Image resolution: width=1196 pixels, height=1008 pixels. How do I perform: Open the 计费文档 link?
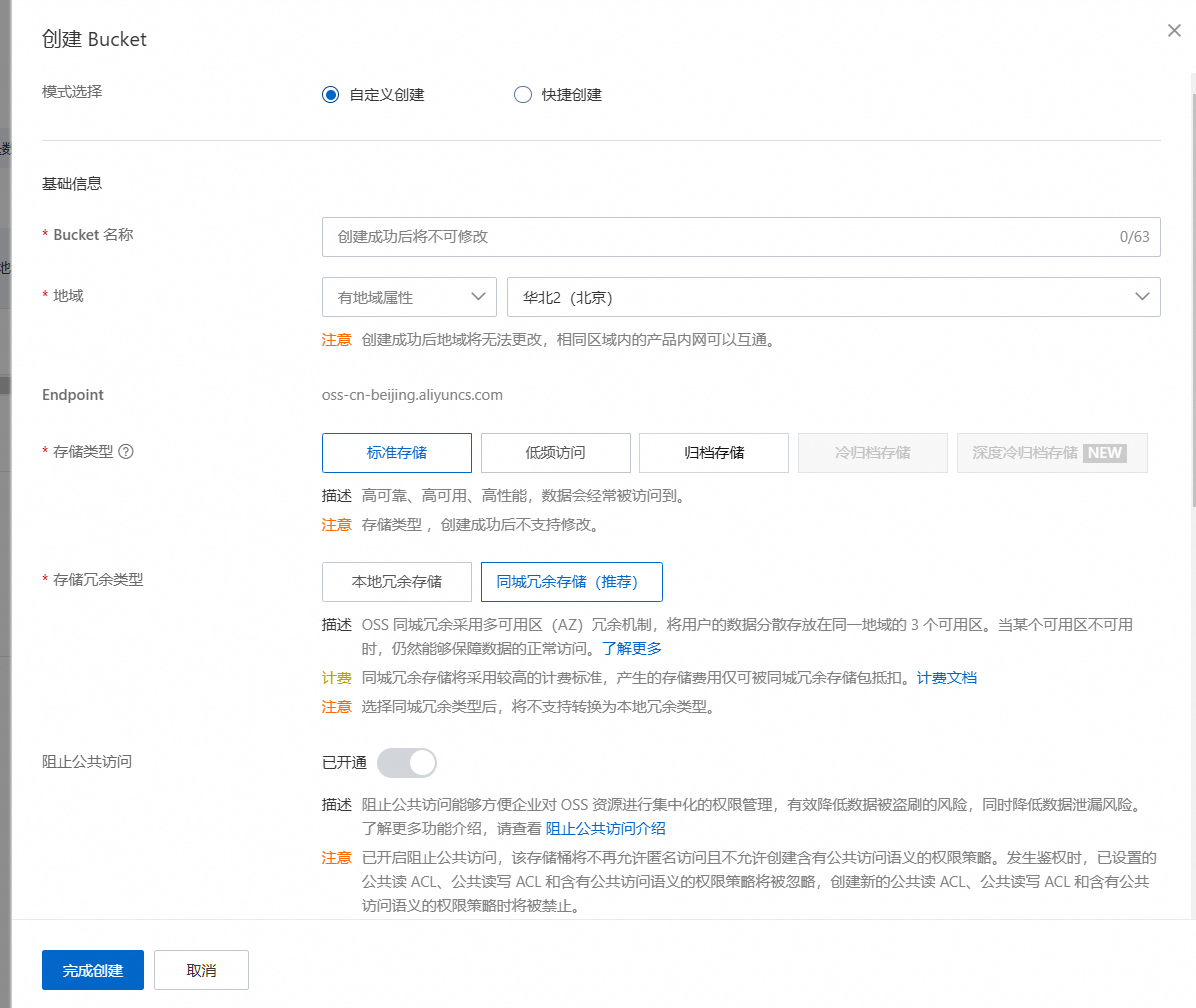point(947,678)
